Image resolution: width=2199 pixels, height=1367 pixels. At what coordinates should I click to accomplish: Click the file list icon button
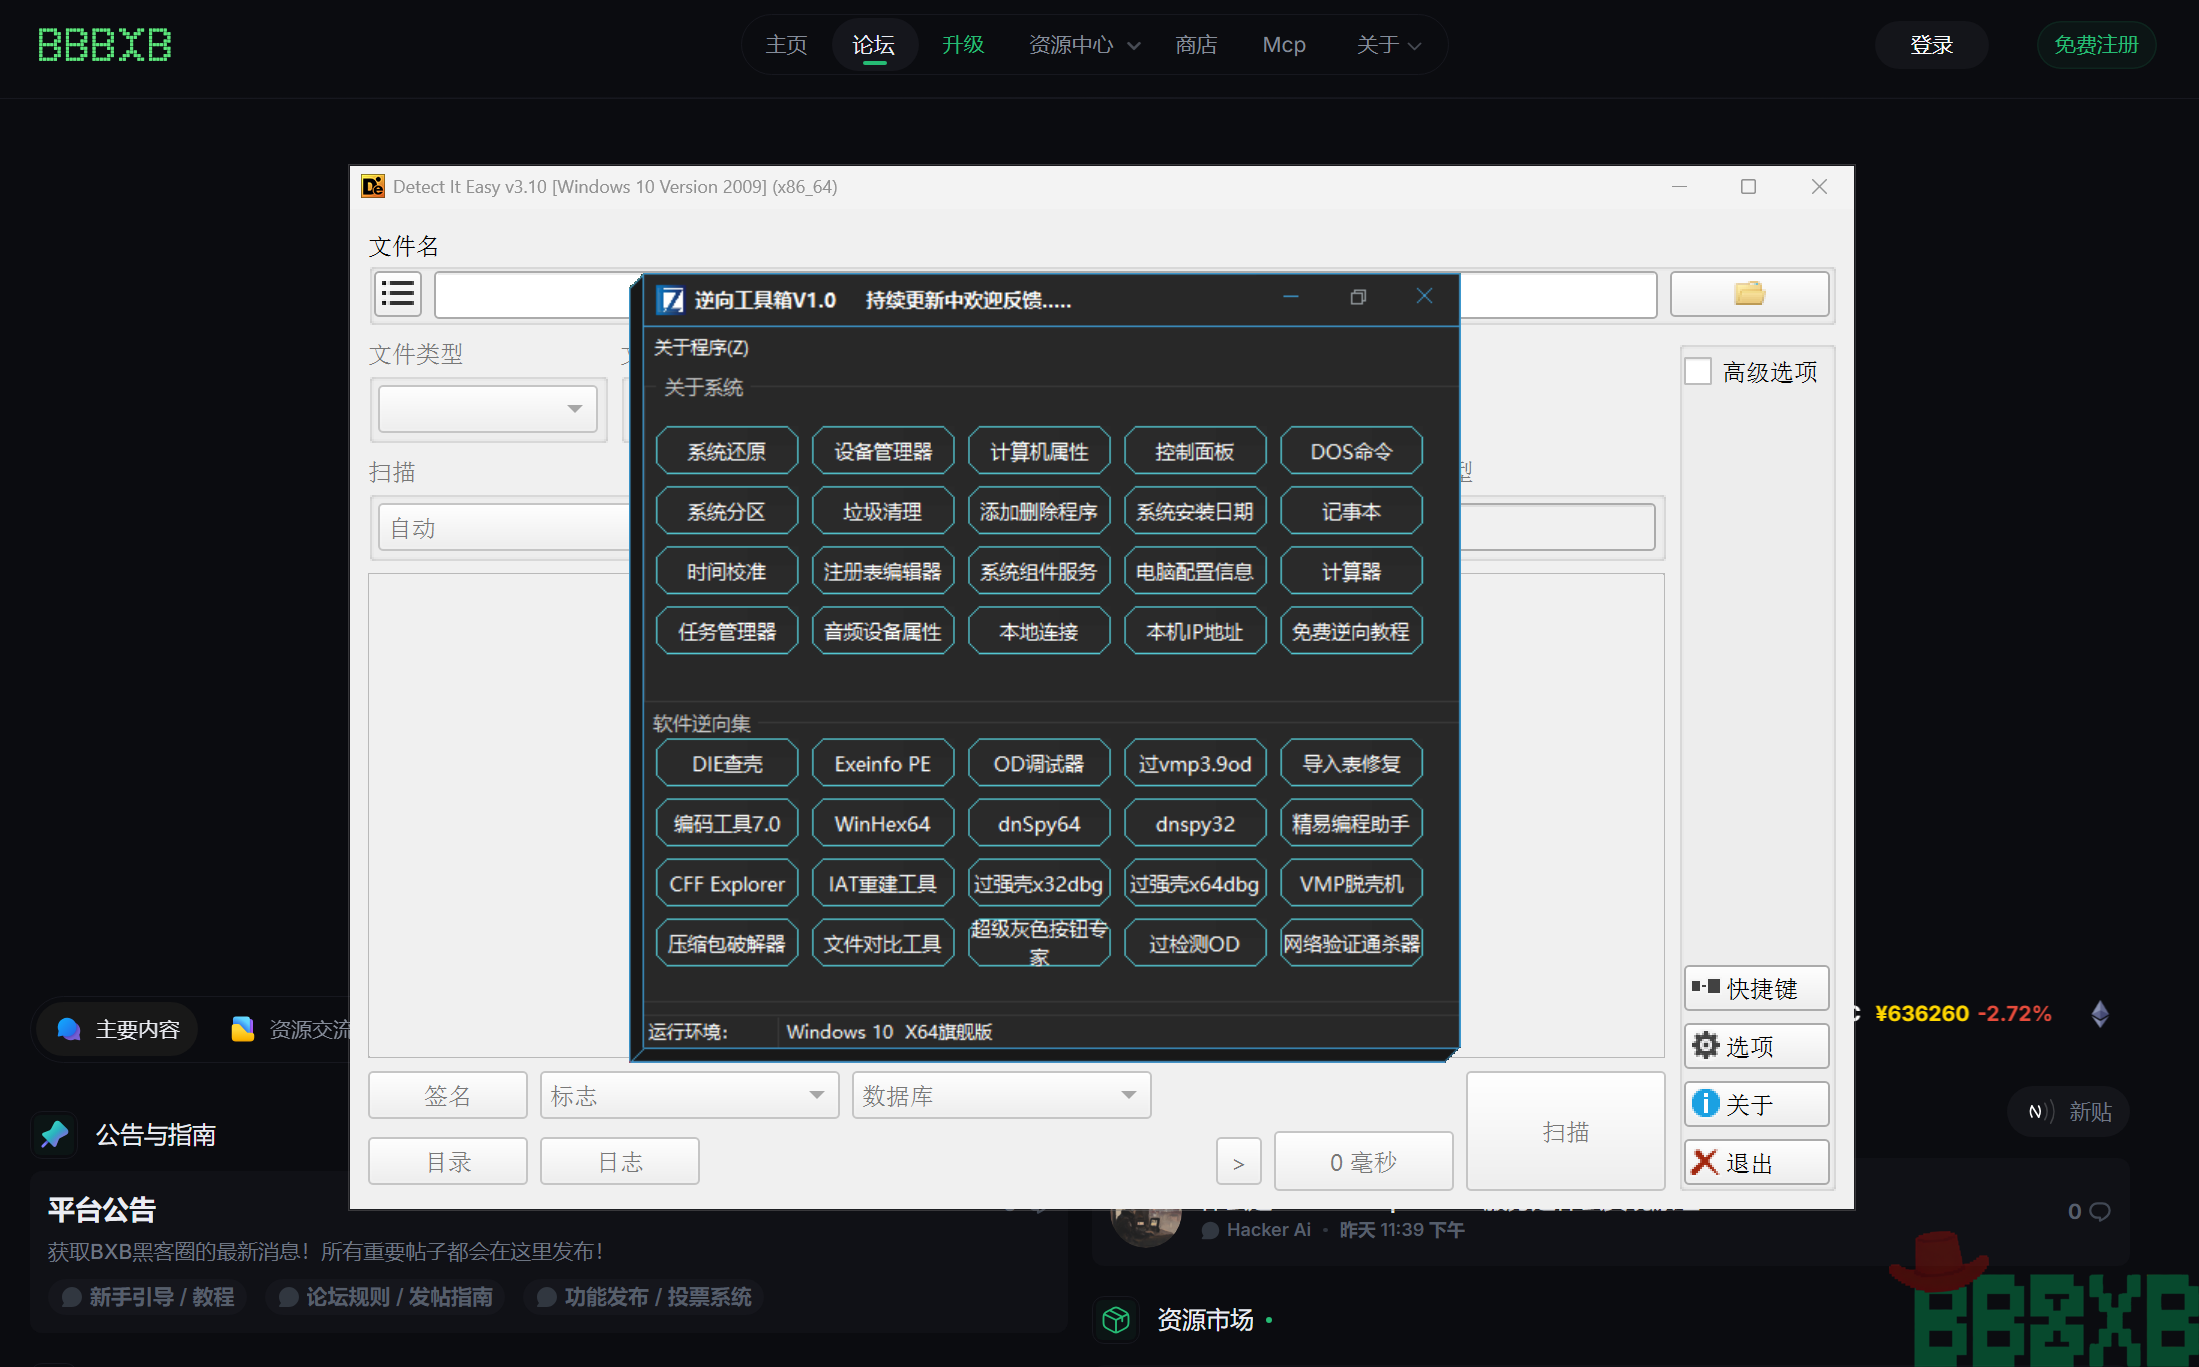397,294
